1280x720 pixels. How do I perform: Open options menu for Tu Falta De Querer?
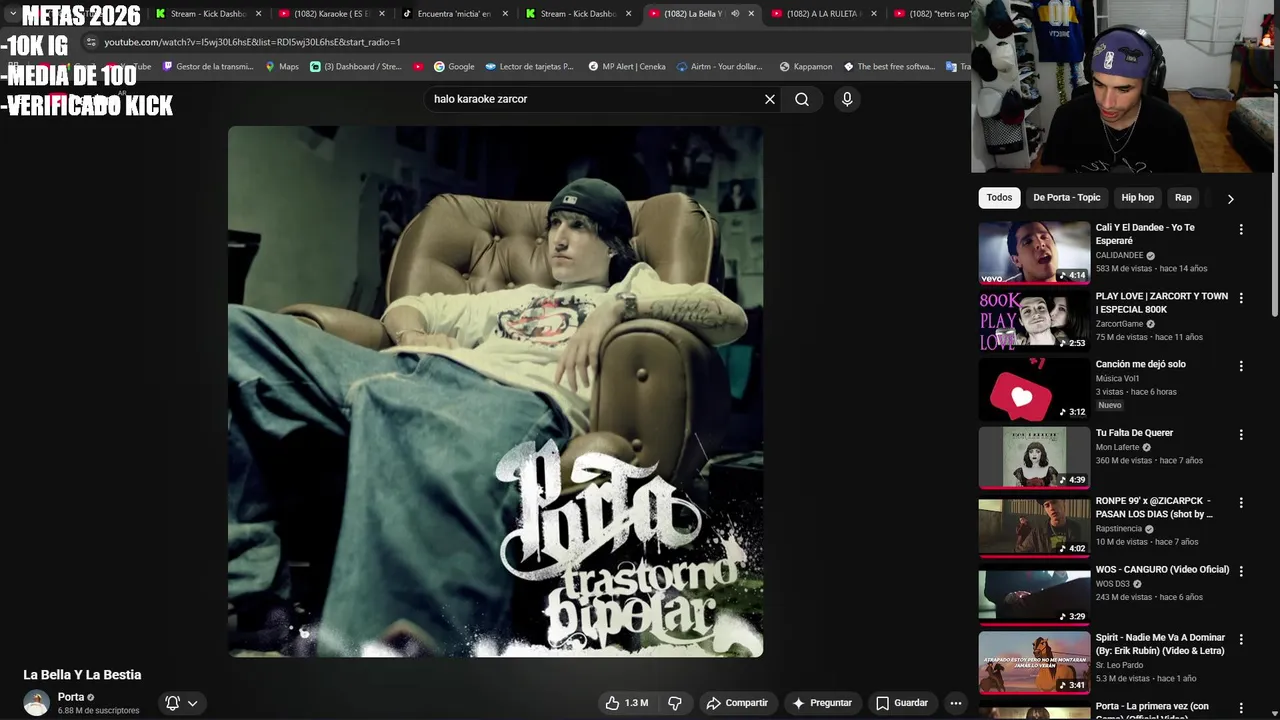1241,435
